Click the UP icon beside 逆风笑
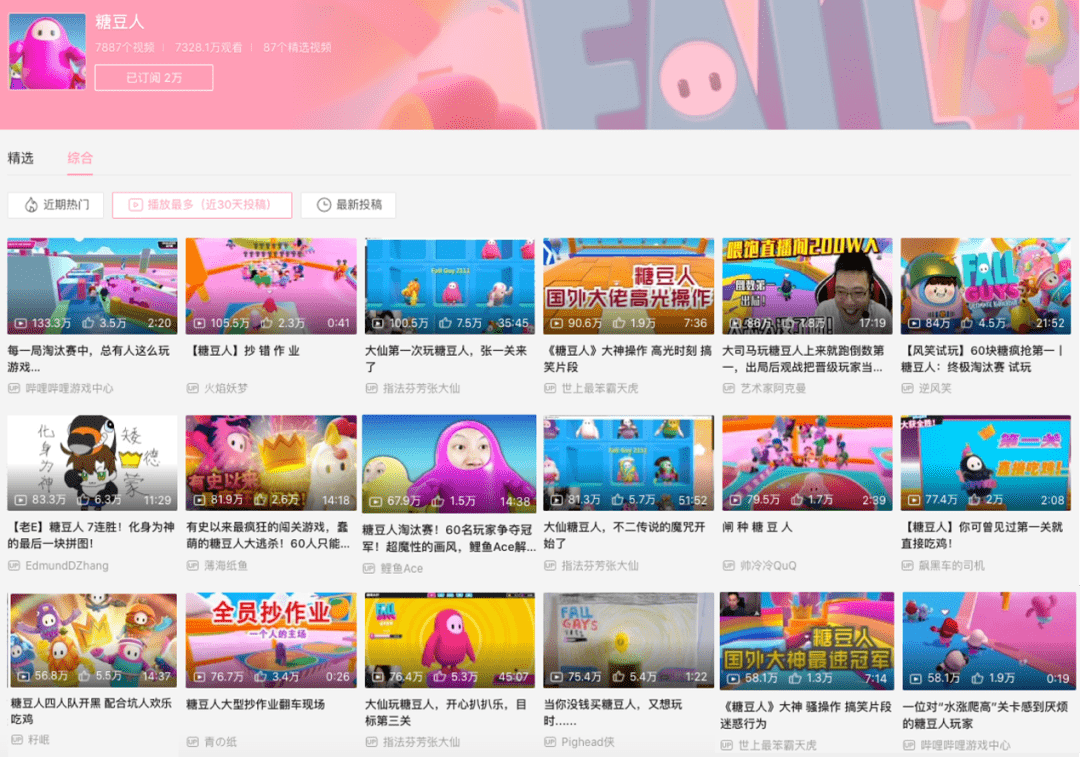The width and height of the screenshot is (1080, 757). [x=908, y=388]
